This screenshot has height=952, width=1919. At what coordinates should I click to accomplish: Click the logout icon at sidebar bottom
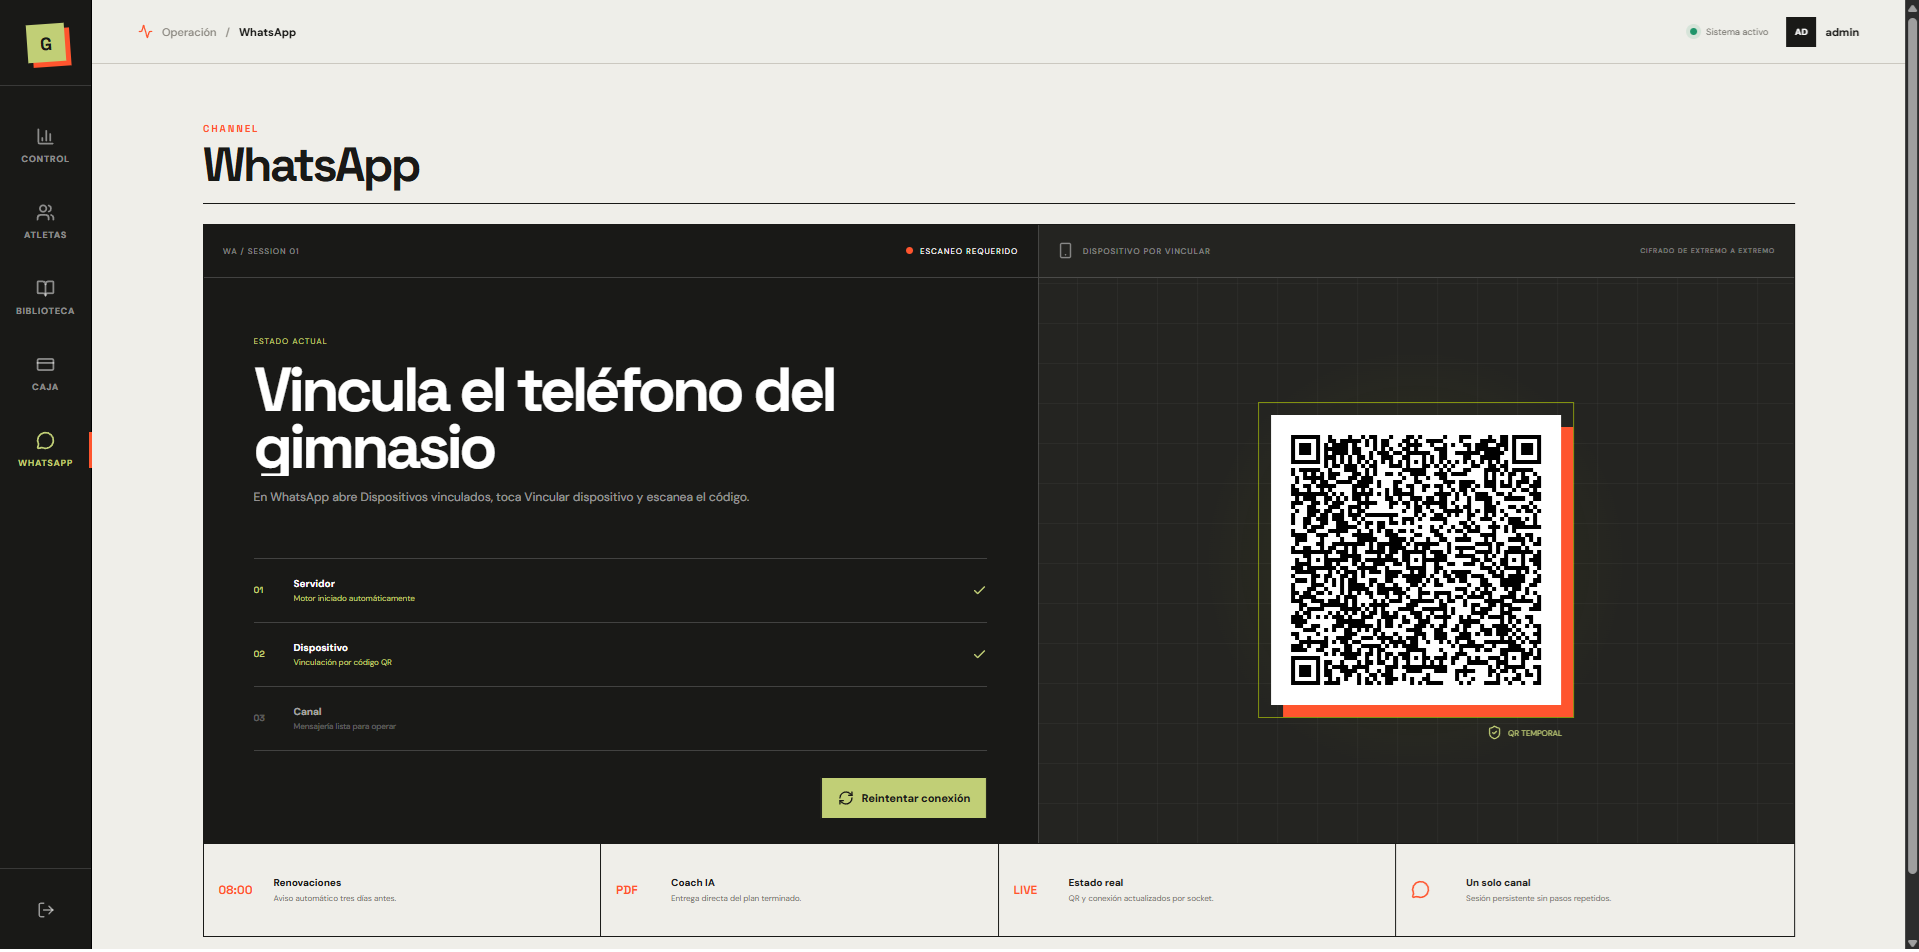pyautogui.click(x=45, y=910)
